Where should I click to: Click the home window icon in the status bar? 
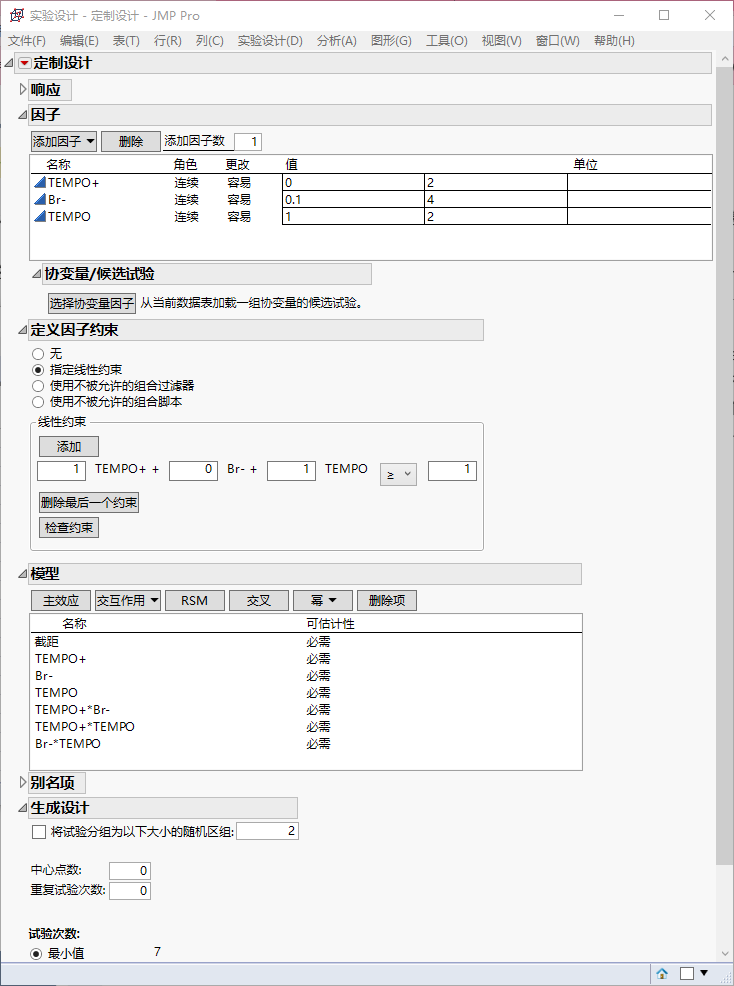[x=662, y=973]
